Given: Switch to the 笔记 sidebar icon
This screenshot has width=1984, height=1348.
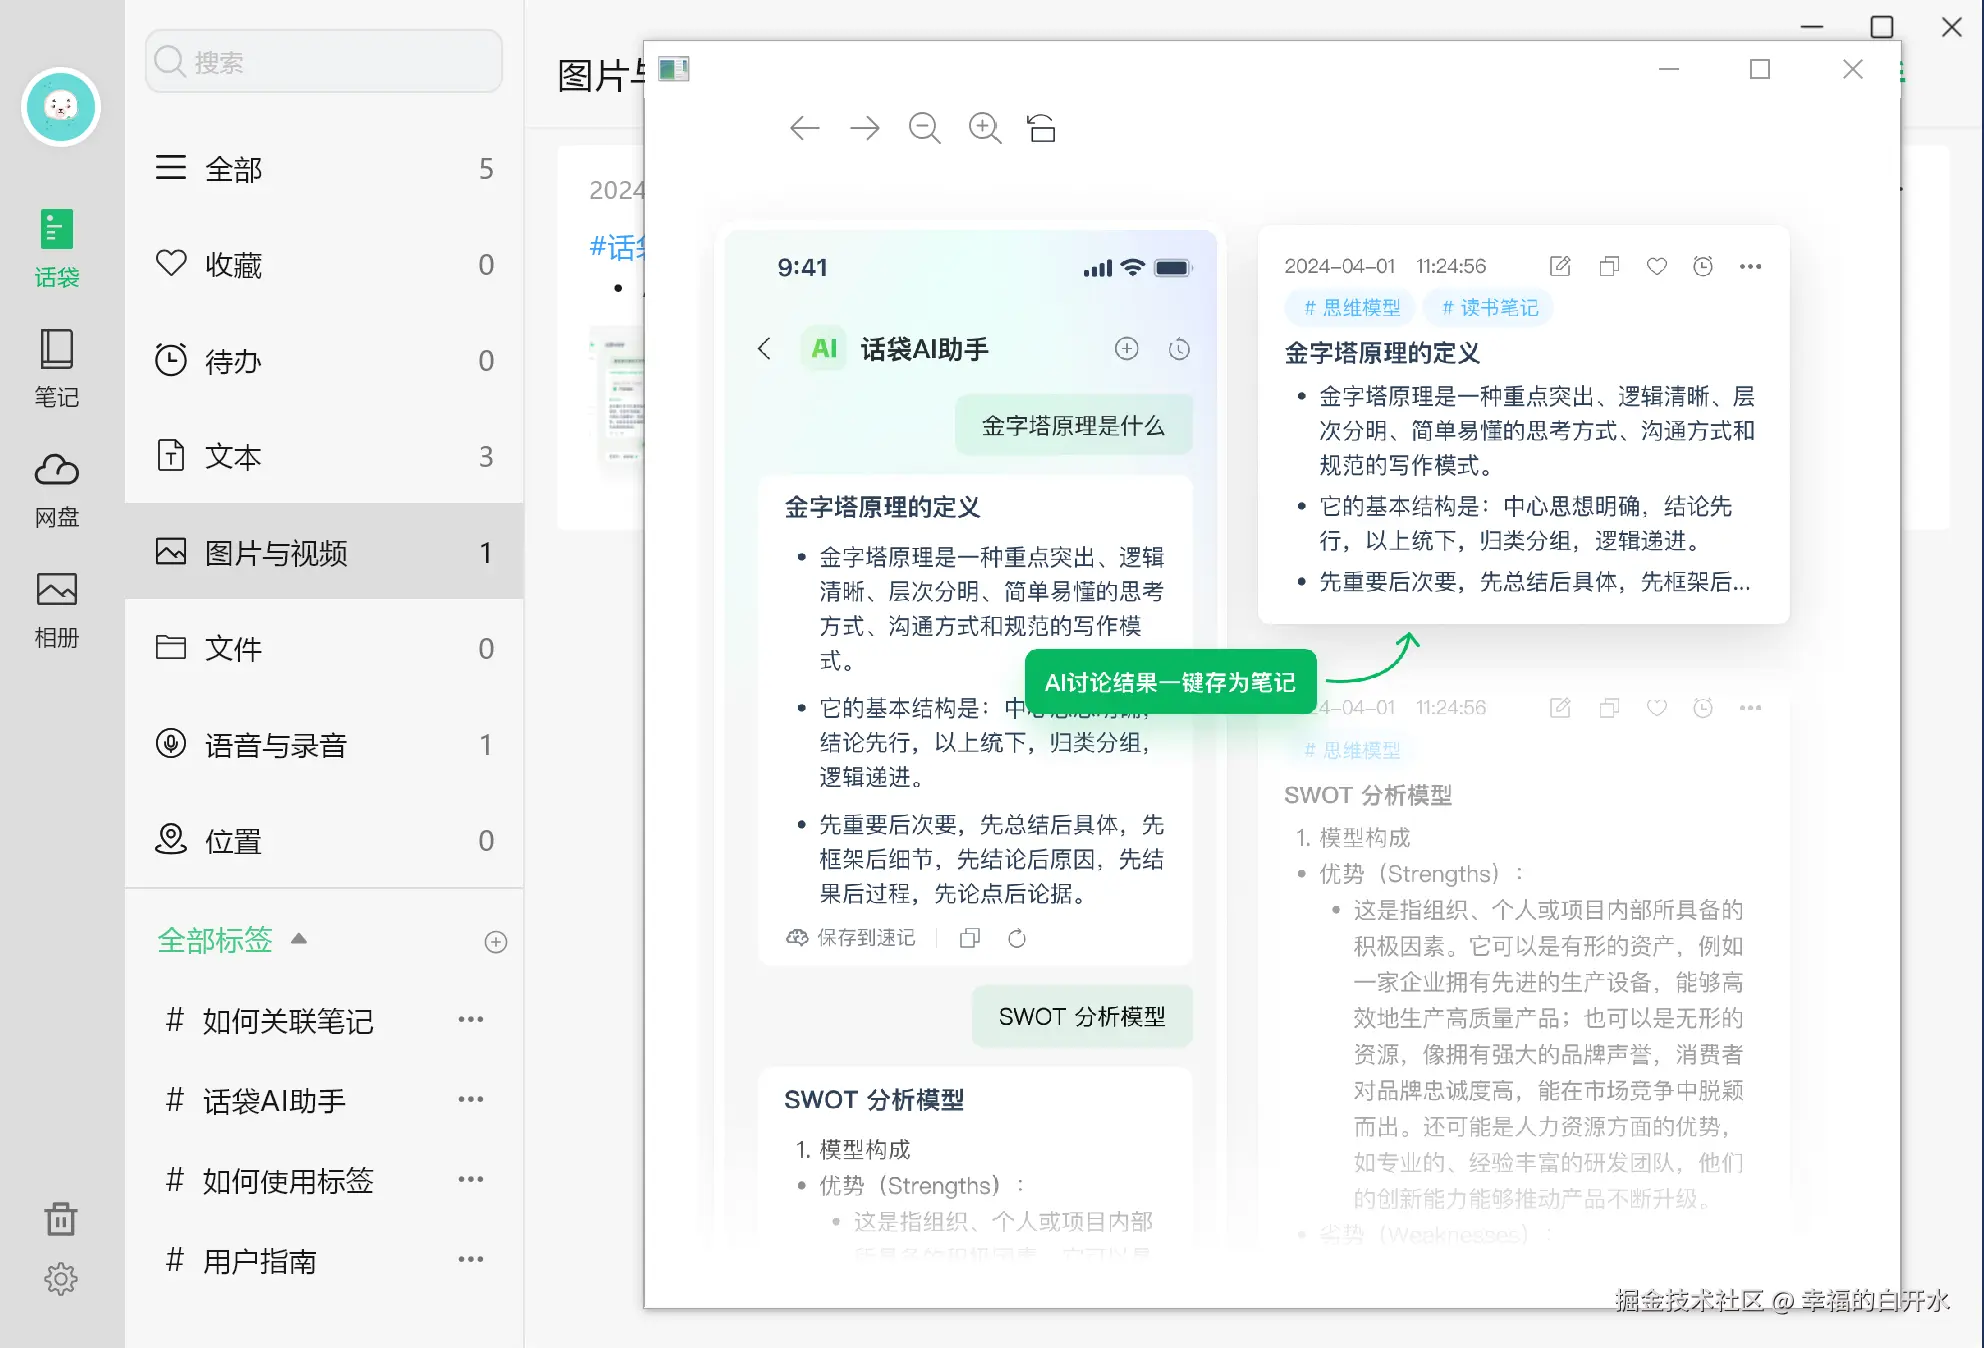Looking at the screenshot, I should (57, 367).
